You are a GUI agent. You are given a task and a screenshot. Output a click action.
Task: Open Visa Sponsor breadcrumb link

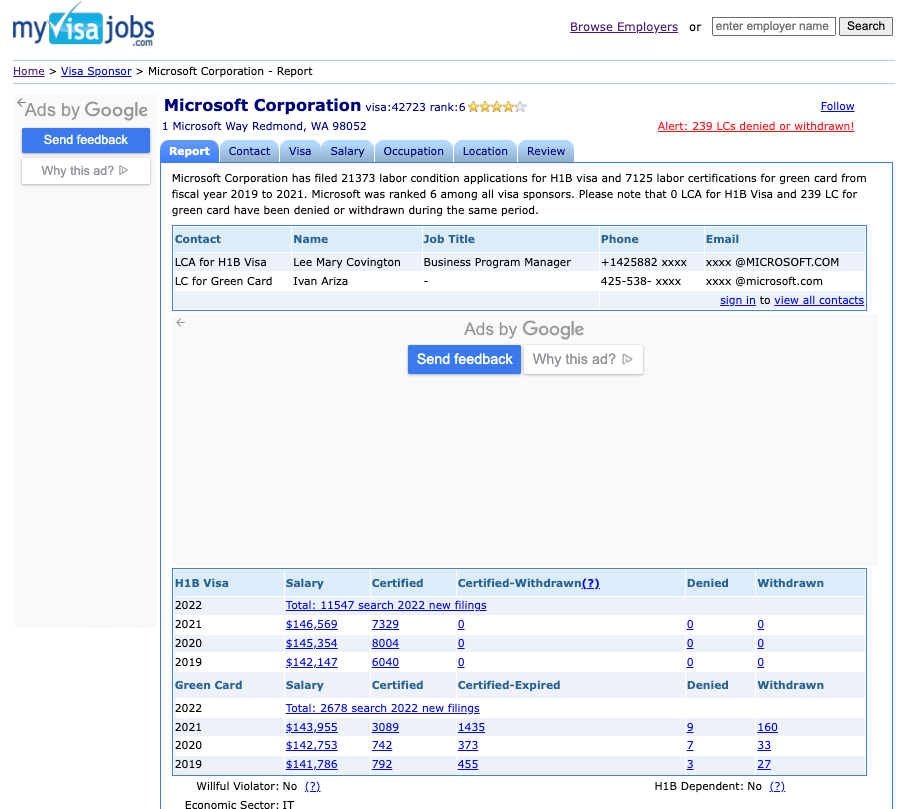[96, 71]
